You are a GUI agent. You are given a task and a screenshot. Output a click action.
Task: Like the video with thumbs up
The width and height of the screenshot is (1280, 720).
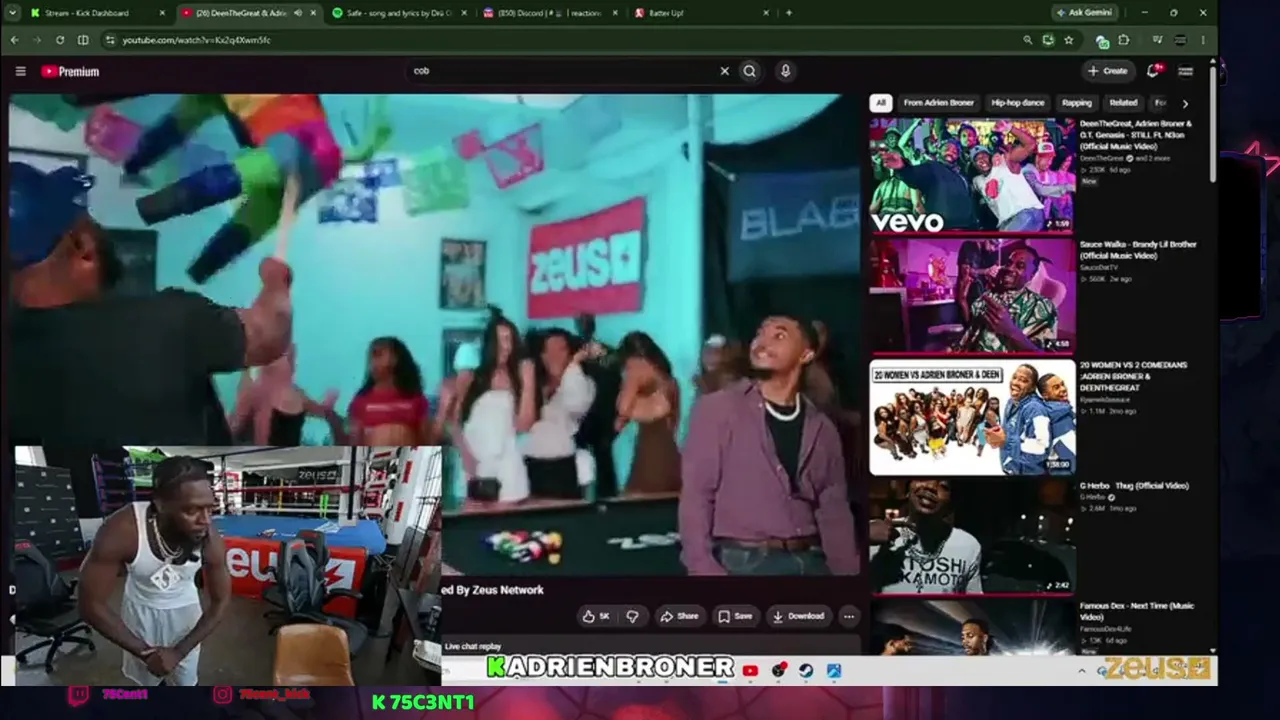point(597,616)
